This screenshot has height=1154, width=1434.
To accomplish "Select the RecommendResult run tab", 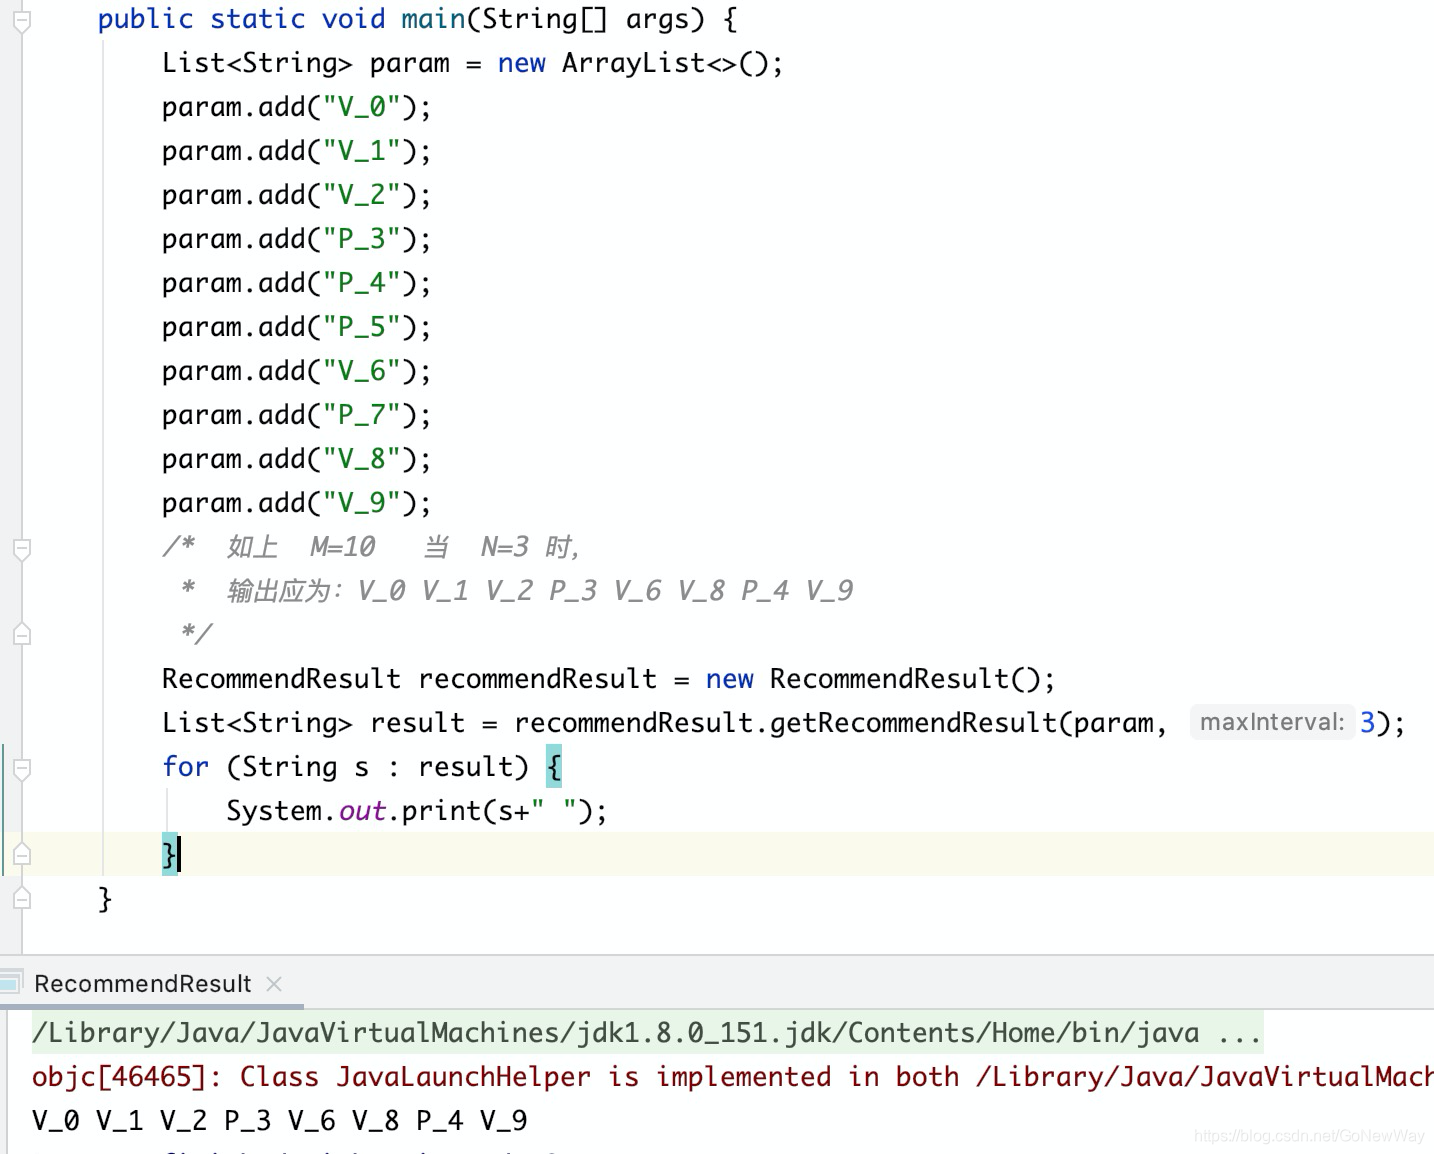I will click(142, 984).
